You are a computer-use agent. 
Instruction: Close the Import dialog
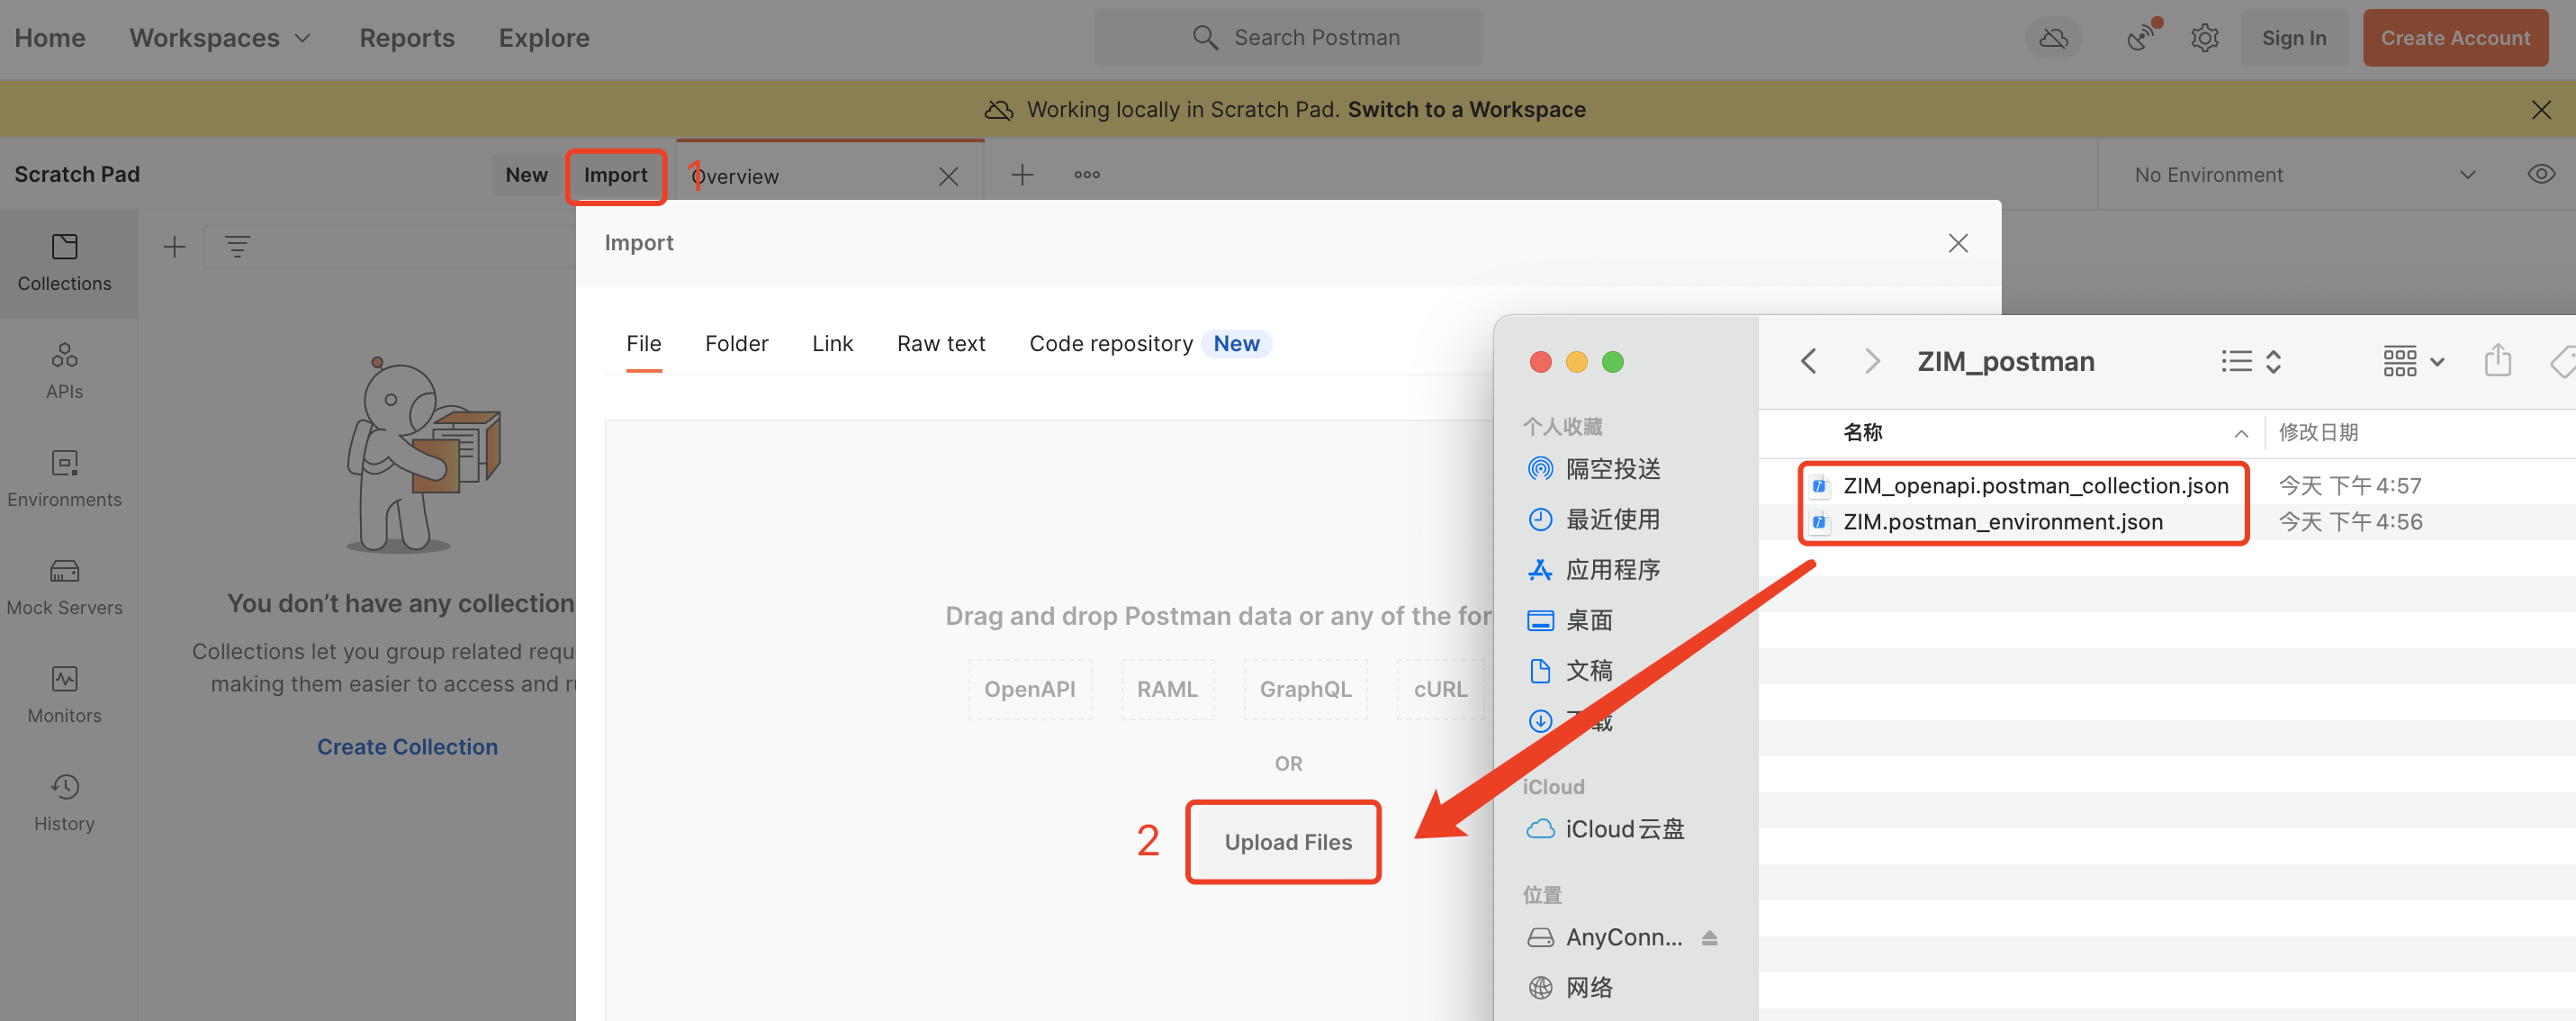point(1958,243)
